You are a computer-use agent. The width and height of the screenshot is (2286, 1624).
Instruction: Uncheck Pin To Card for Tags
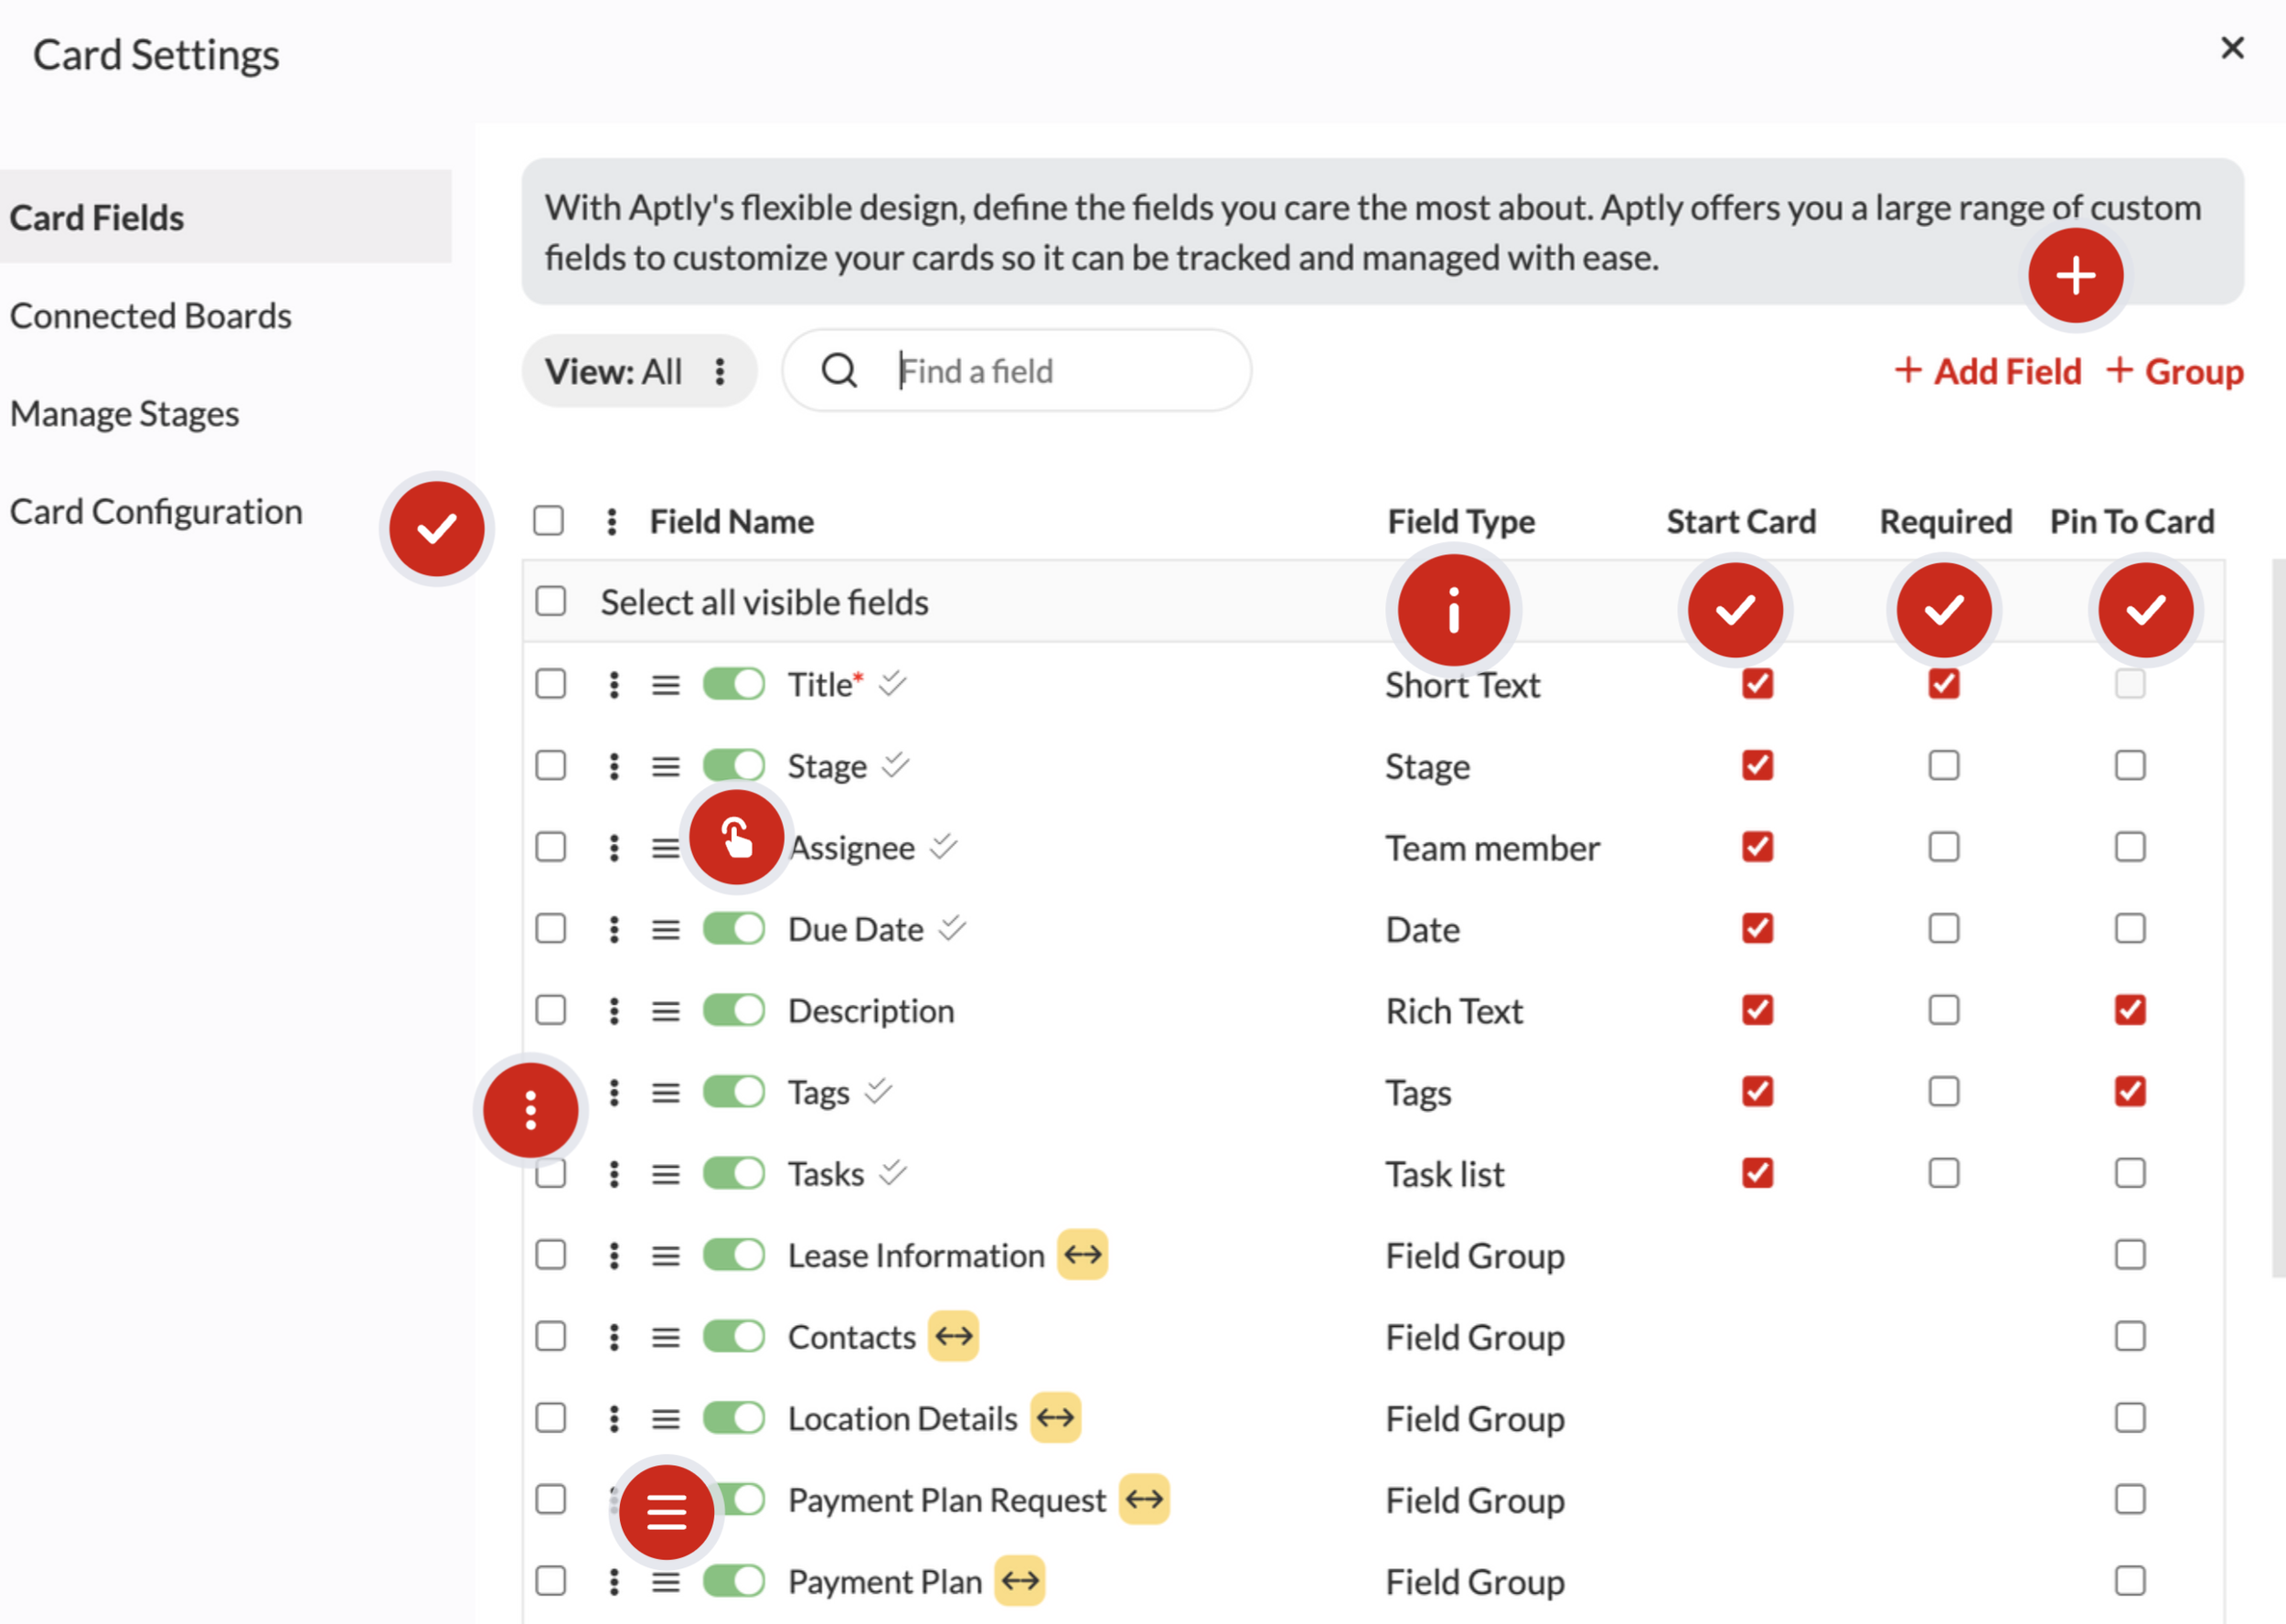click(2129, 1091)
